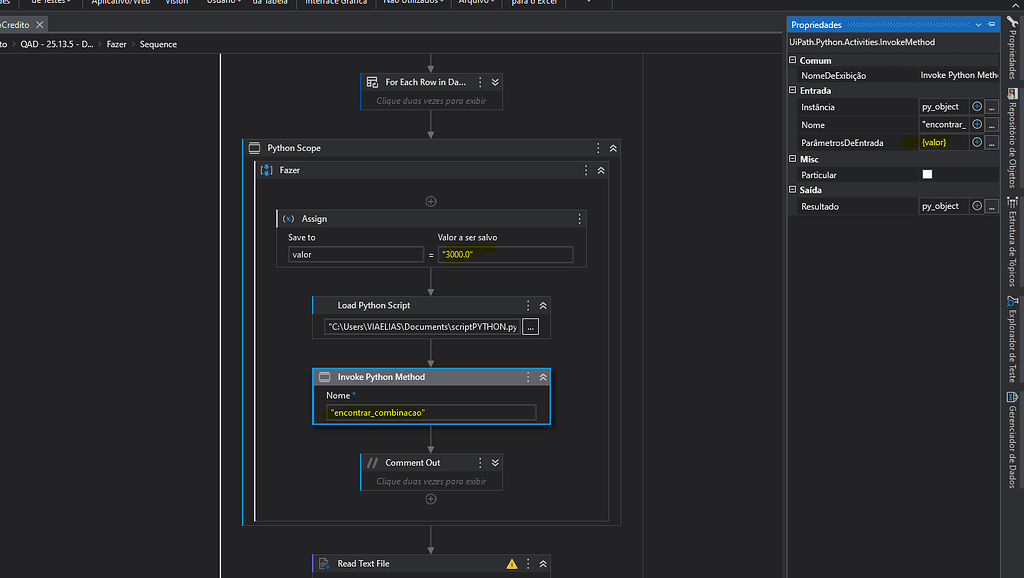Go to QAD - 25.13.5 breadcrumb
1024x578 pixels.
pyautogui.click(x=57, y=44)
